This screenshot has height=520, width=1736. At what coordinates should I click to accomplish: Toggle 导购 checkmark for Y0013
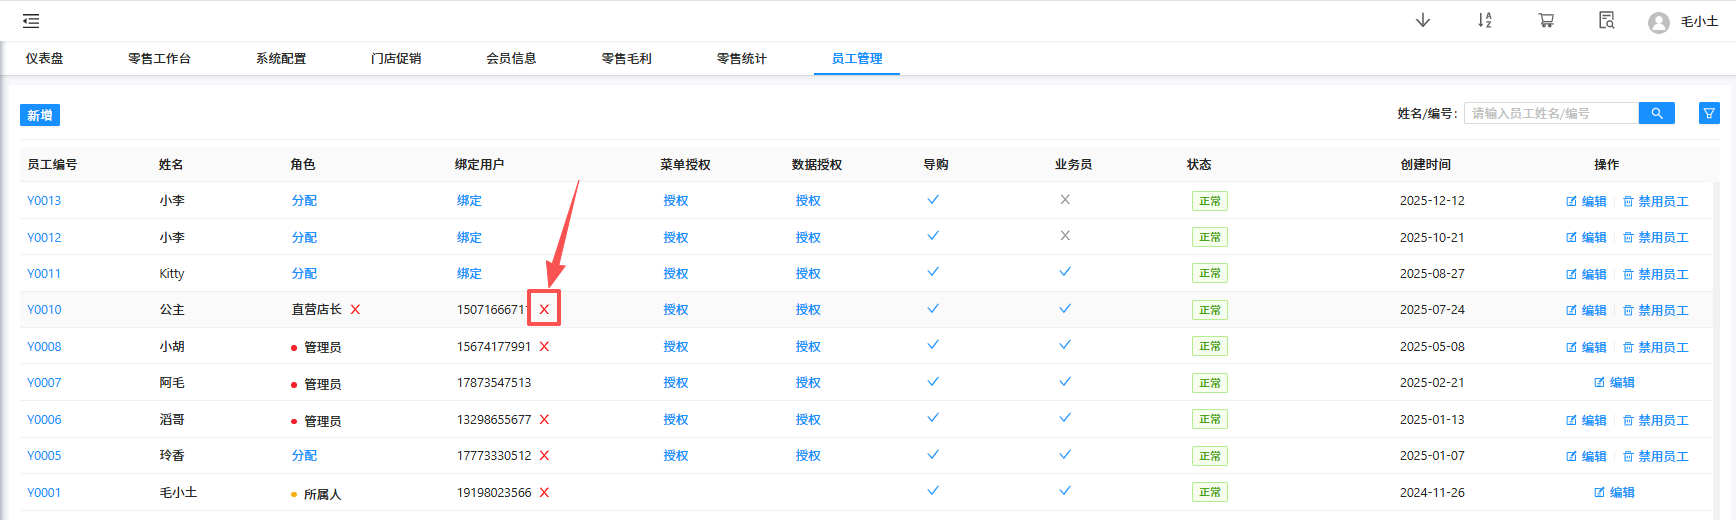pyautogui.click(x=933, y=199)
